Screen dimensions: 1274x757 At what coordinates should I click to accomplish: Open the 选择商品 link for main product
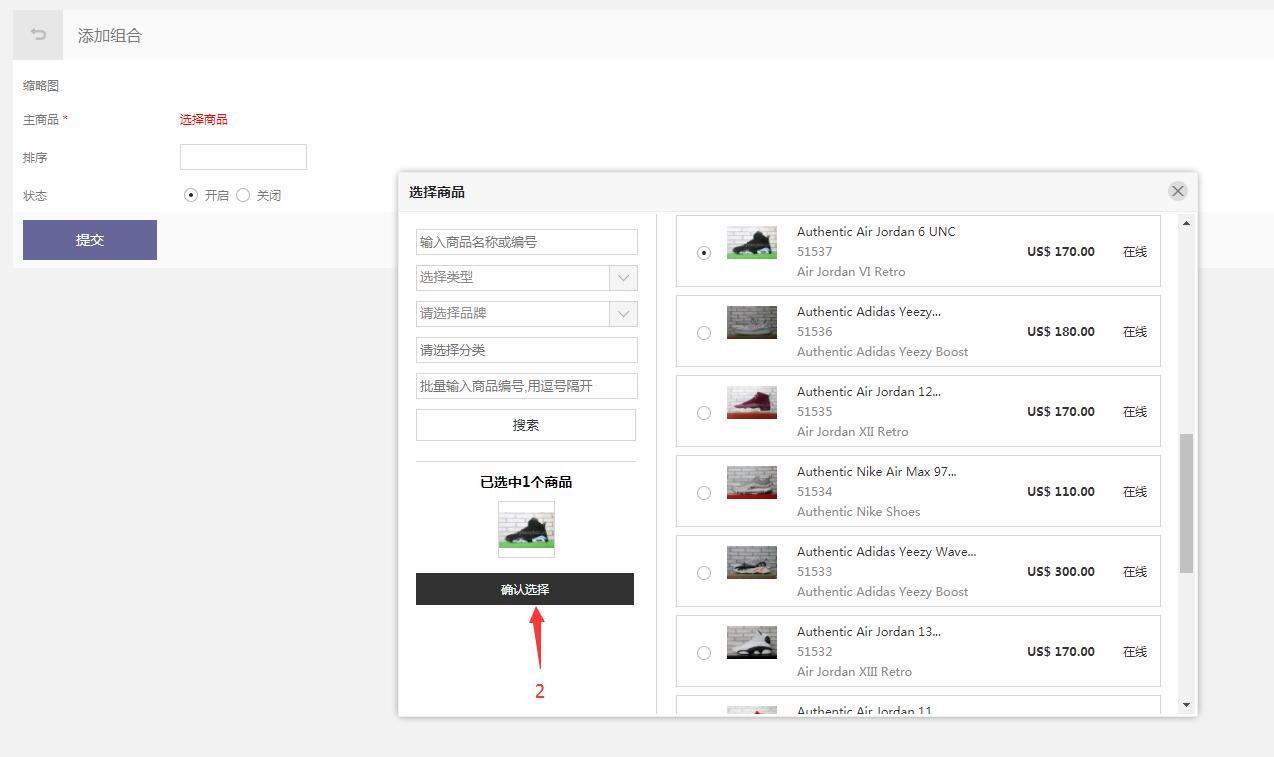pyautogui.click(x=204, y=119)
